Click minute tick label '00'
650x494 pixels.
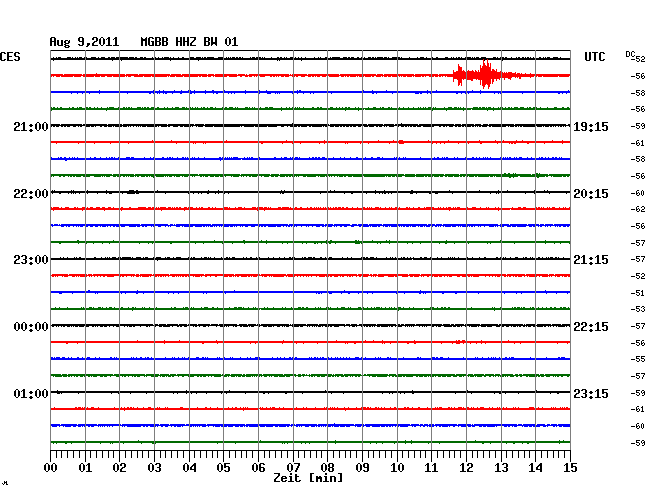(x=51, y=468)
